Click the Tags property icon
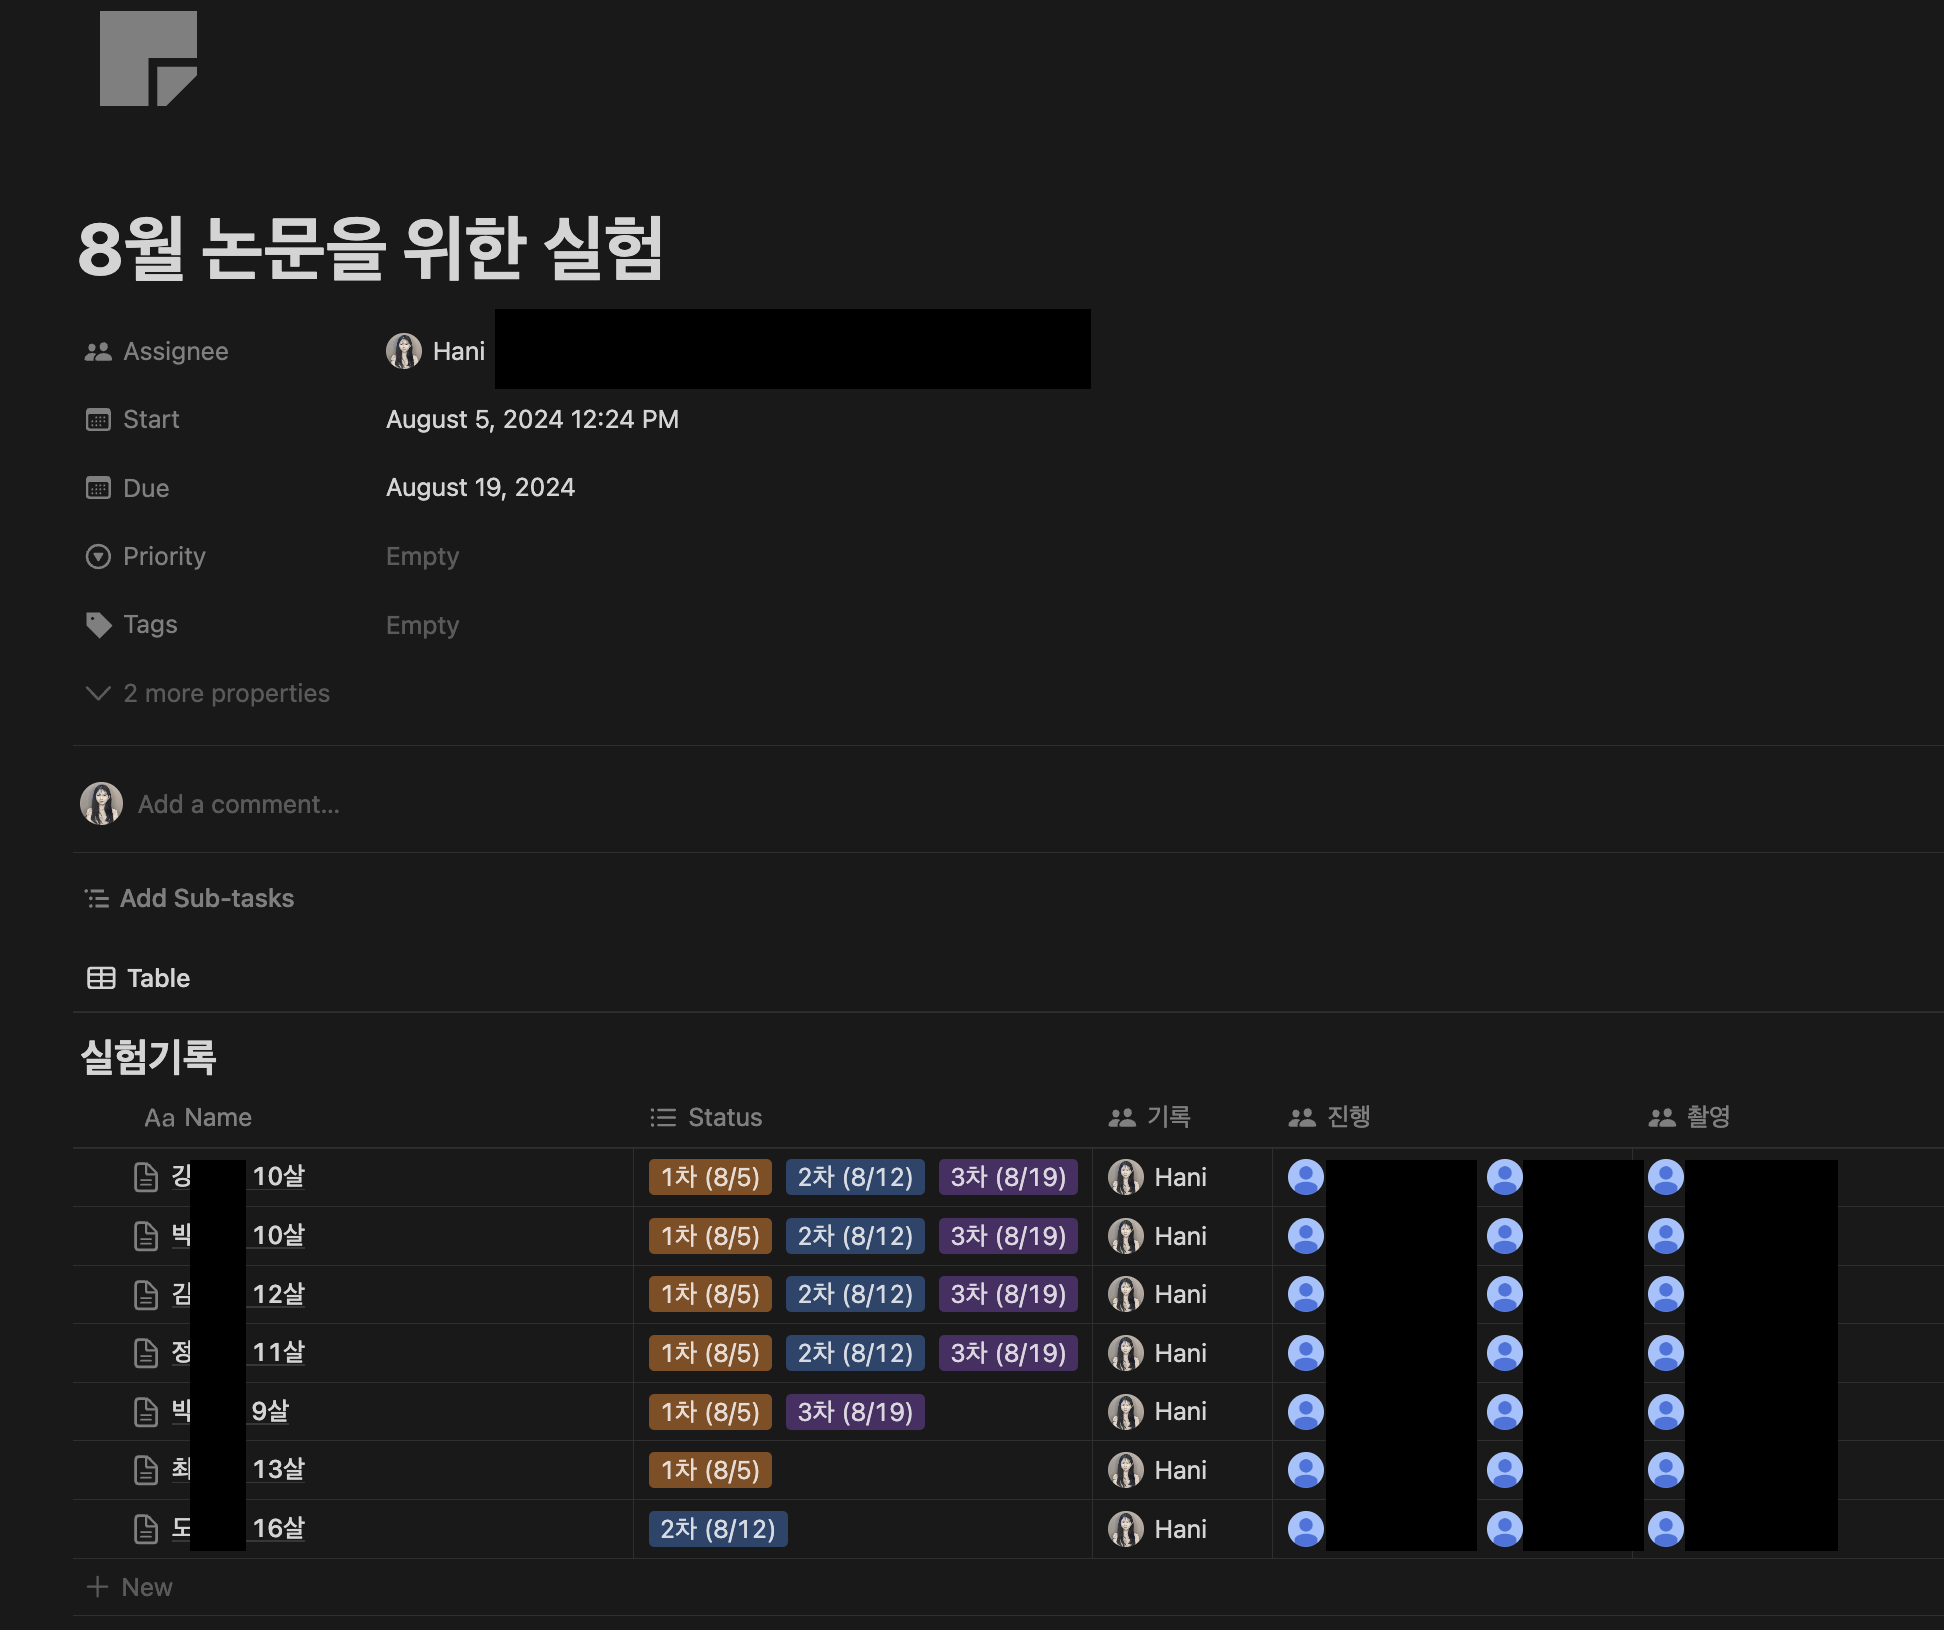This screenshot has height=1630, width=1944. 98,625
